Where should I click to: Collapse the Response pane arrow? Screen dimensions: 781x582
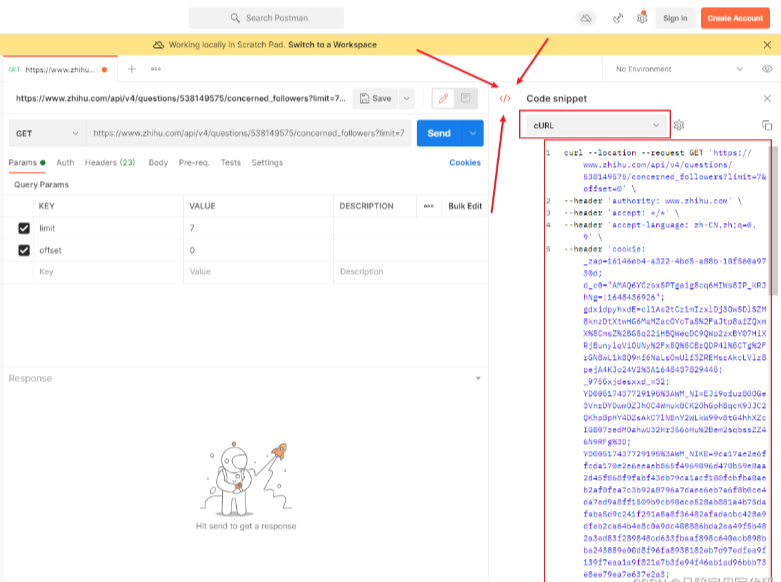[x=478, y=378]
